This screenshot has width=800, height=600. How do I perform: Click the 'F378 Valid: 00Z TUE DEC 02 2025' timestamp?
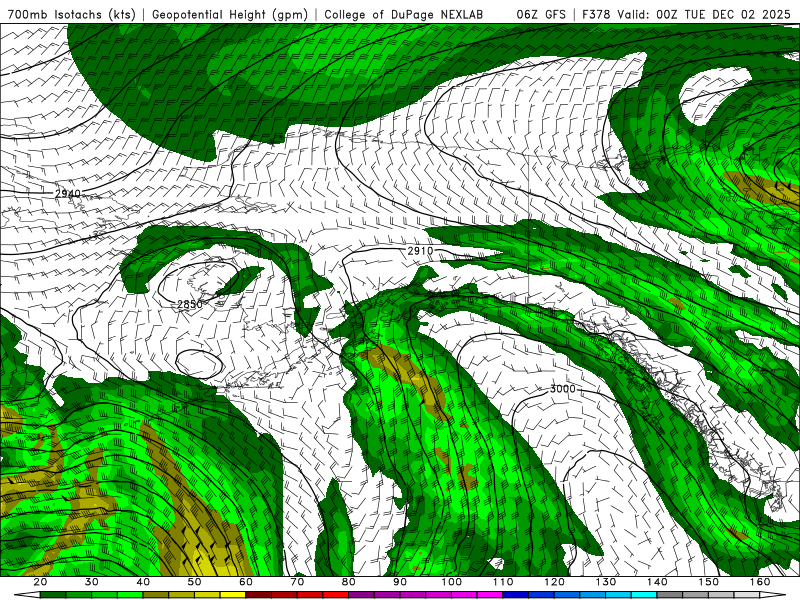(689, 14)
